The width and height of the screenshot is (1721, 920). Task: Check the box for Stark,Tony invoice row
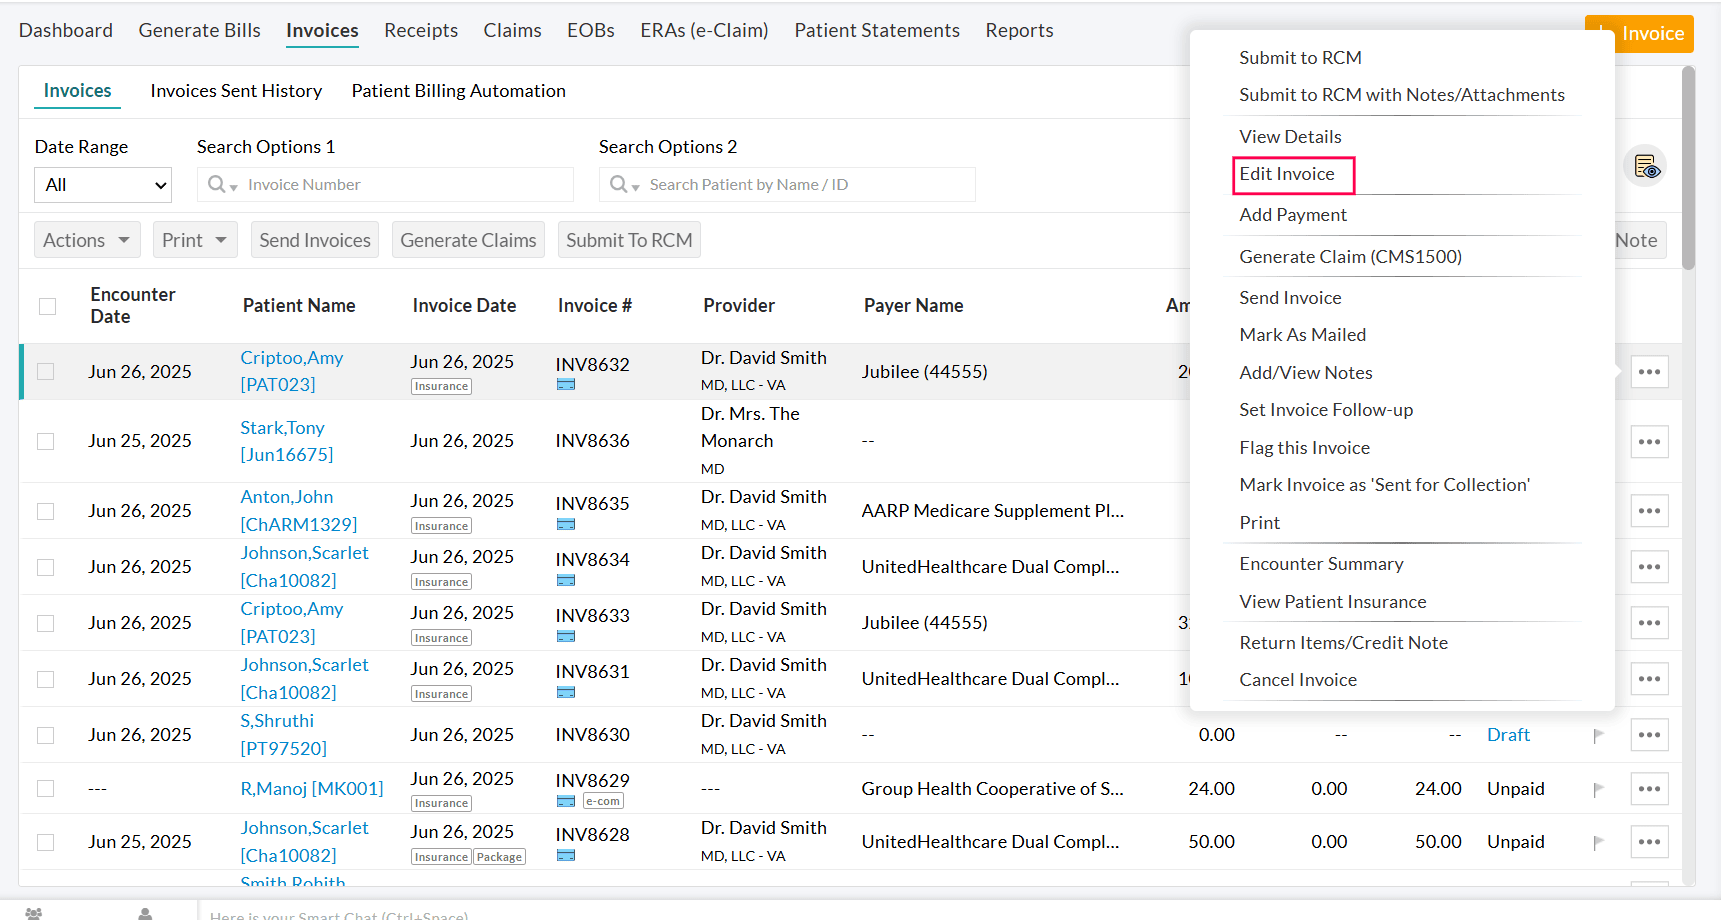(x=46, y=441)
